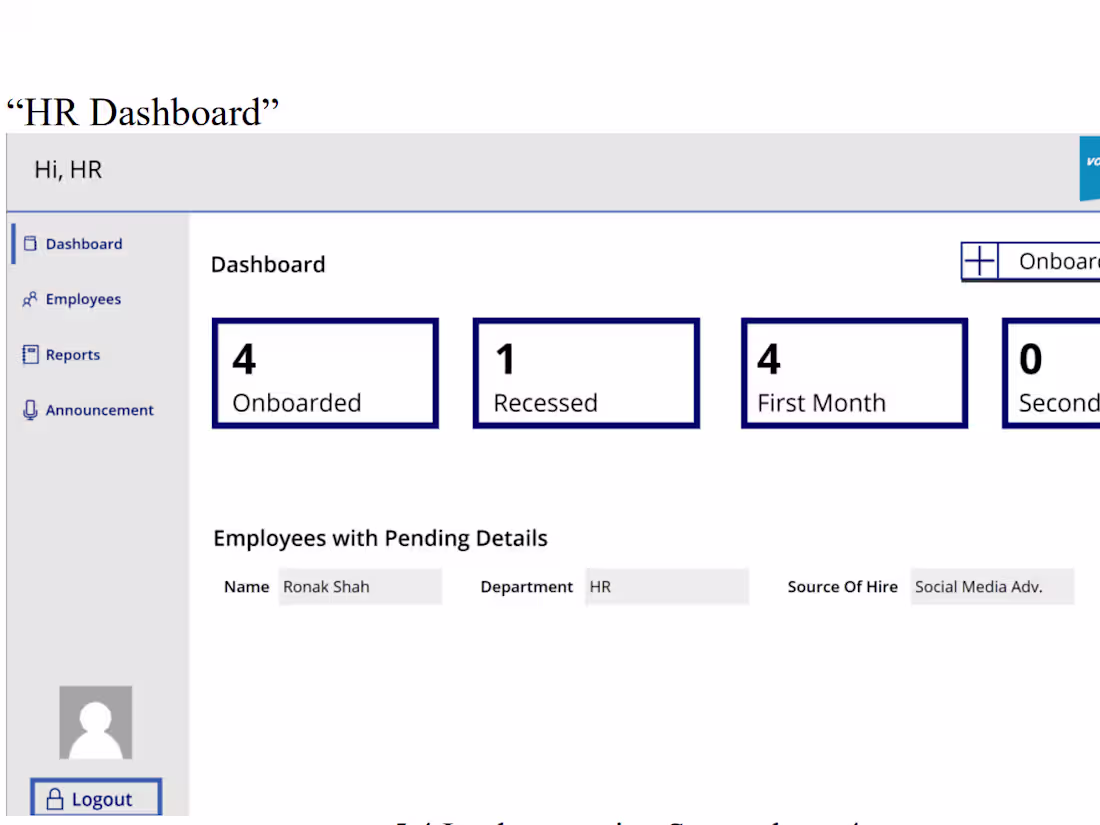Navigate to the Announcement section
This screenshot has height=825, width=1100.
[99, 409]
